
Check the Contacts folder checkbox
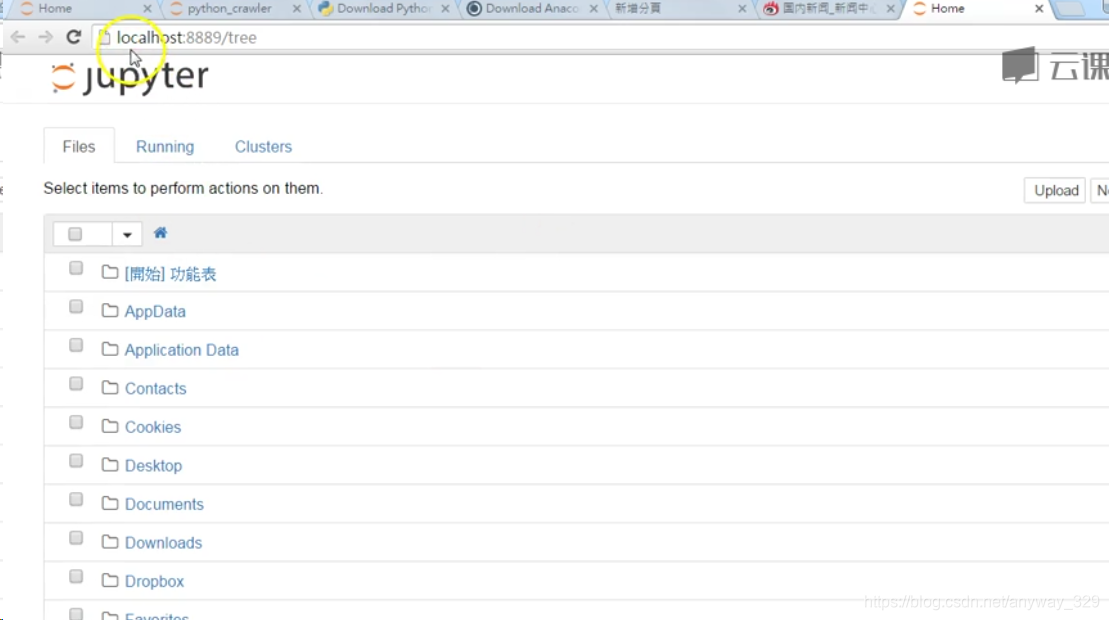[76, 384]
